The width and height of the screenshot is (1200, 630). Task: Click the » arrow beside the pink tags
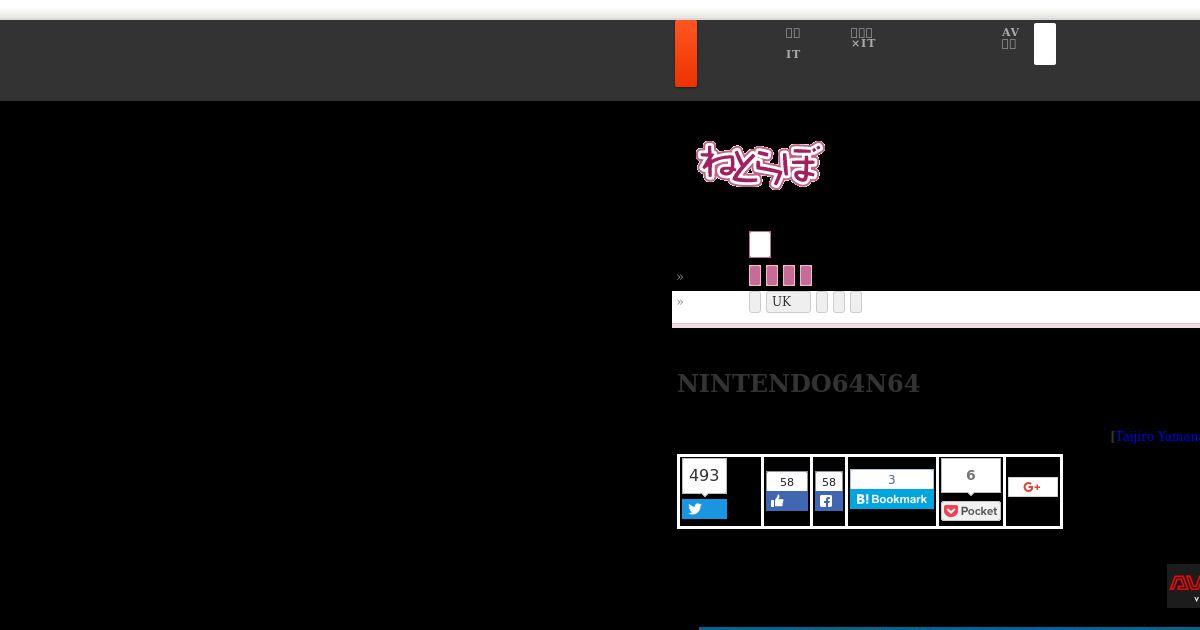click(x=680, y=277)
